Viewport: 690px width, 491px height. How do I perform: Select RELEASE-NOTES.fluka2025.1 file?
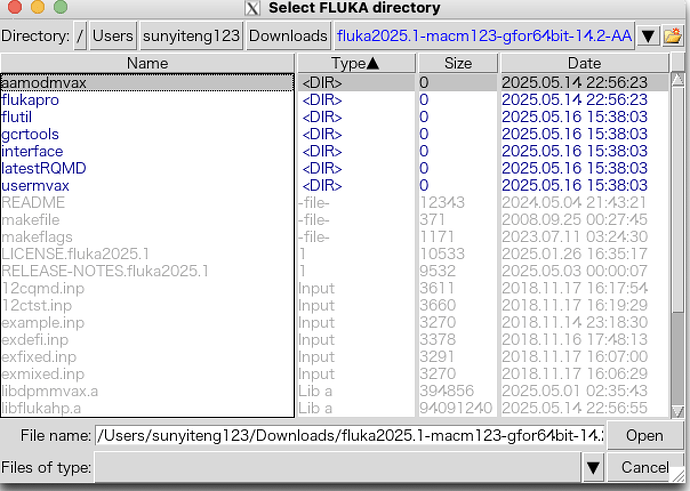point(105,271)
